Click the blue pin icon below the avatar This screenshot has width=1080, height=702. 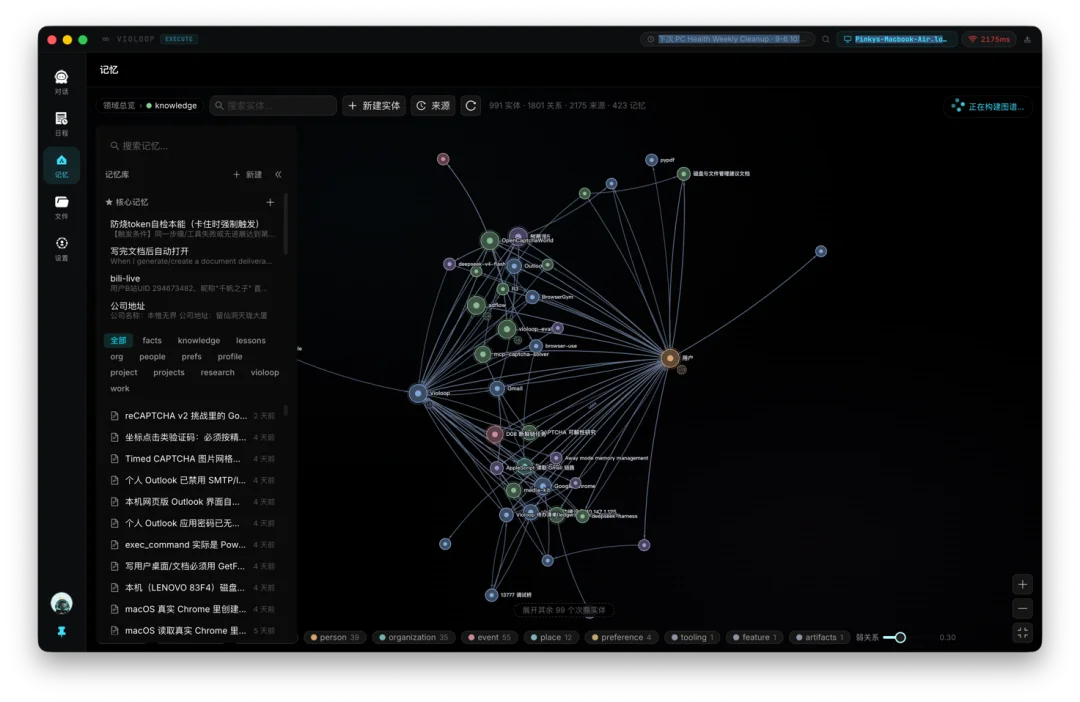tap(61, 631)
